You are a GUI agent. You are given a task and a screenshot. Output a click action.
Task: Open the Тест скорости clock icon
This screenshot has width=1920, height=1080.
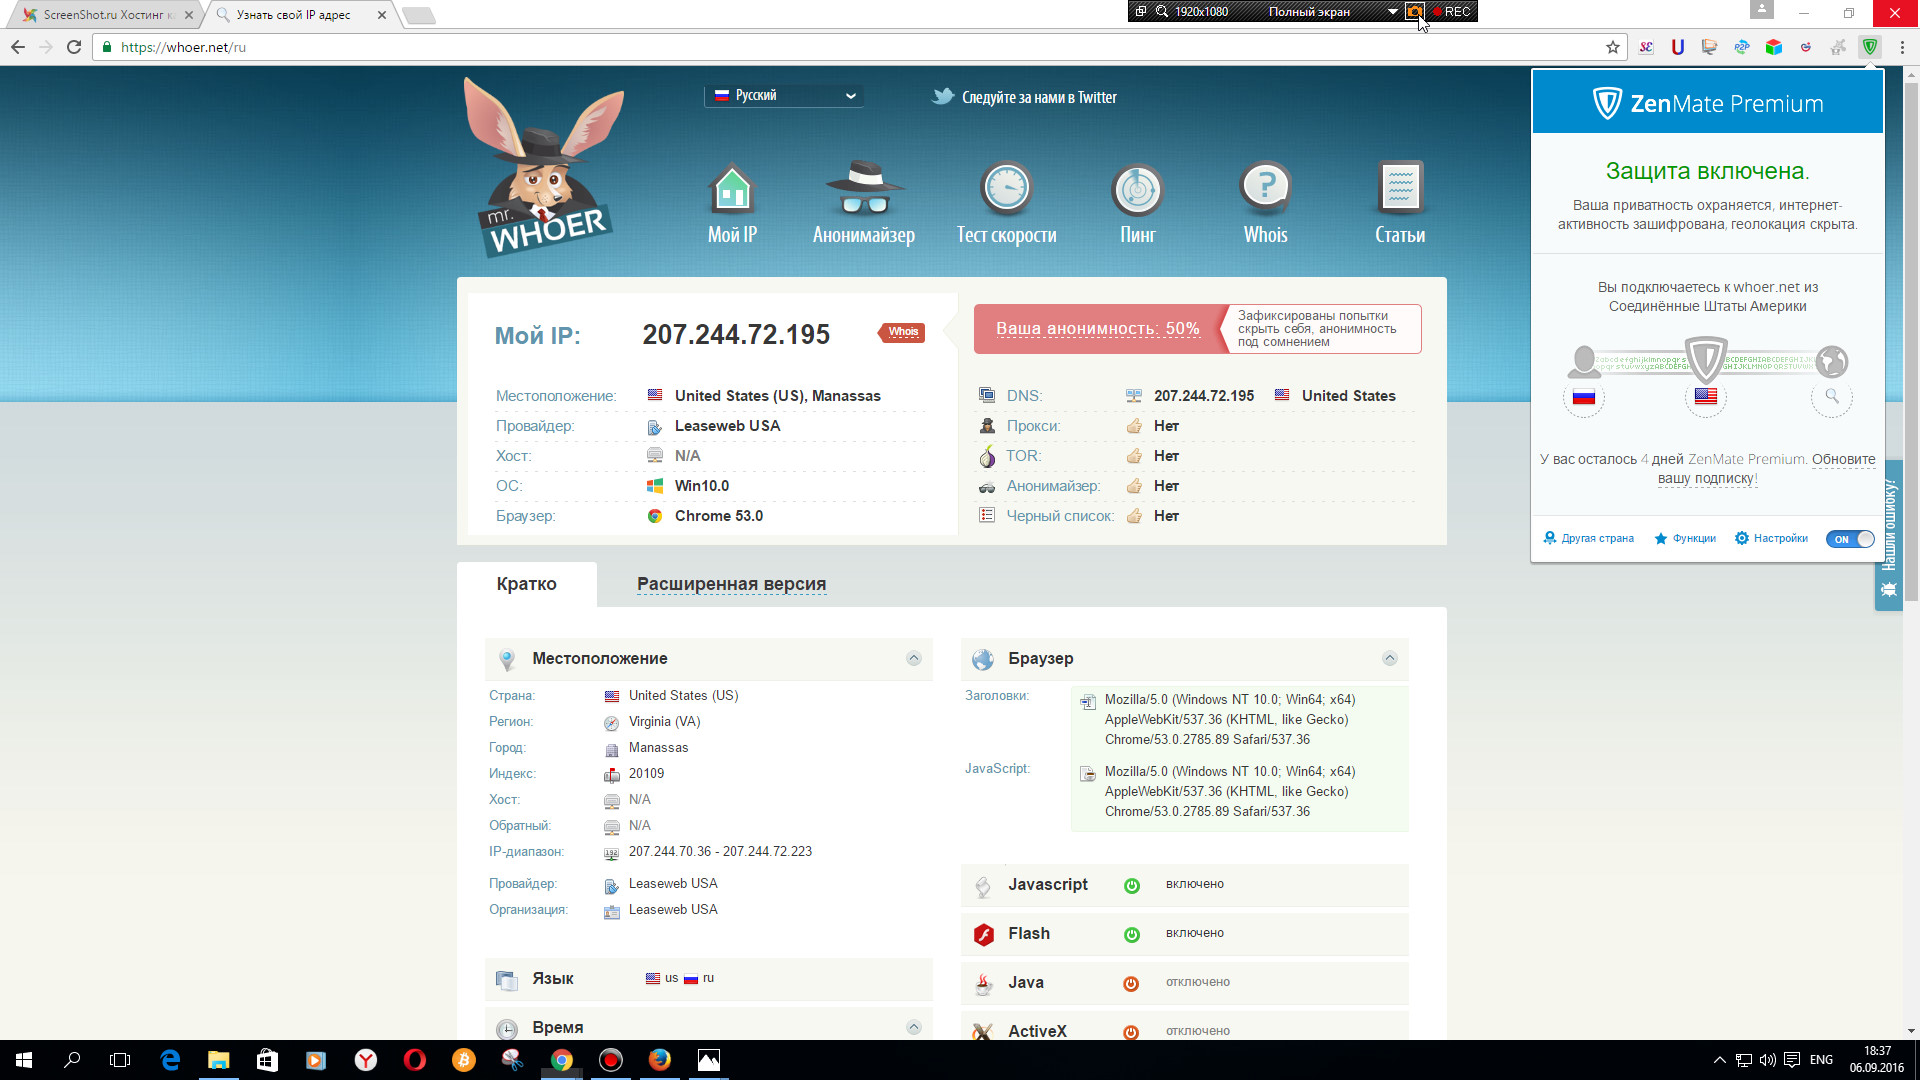[x=1006, y=188]
